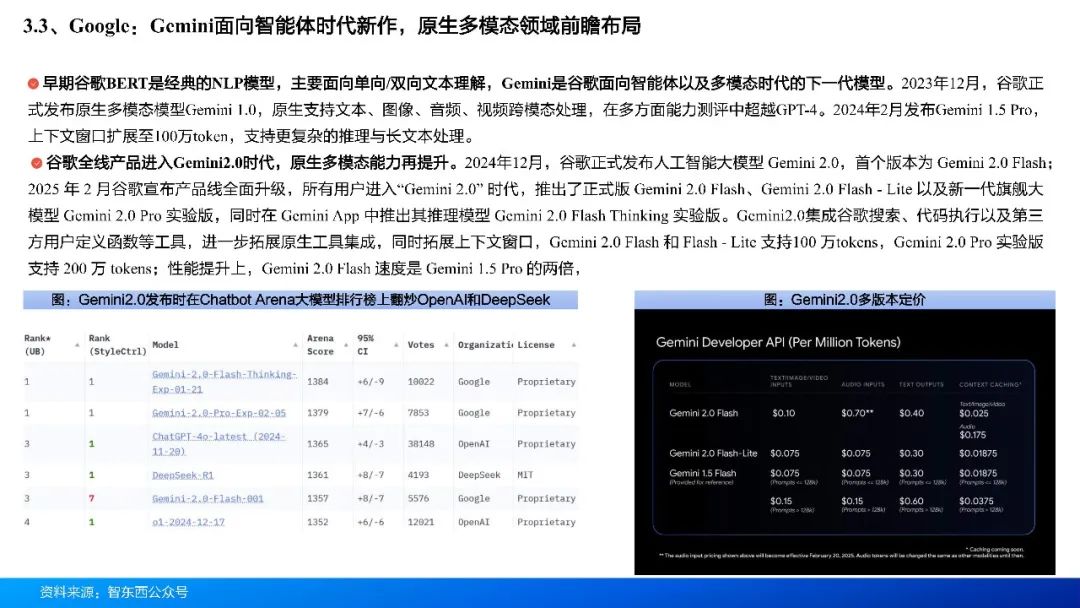Viewport: 1080px width, 608px height.
Task: Select Votes value 10022
Action: (x=421, y=381)
